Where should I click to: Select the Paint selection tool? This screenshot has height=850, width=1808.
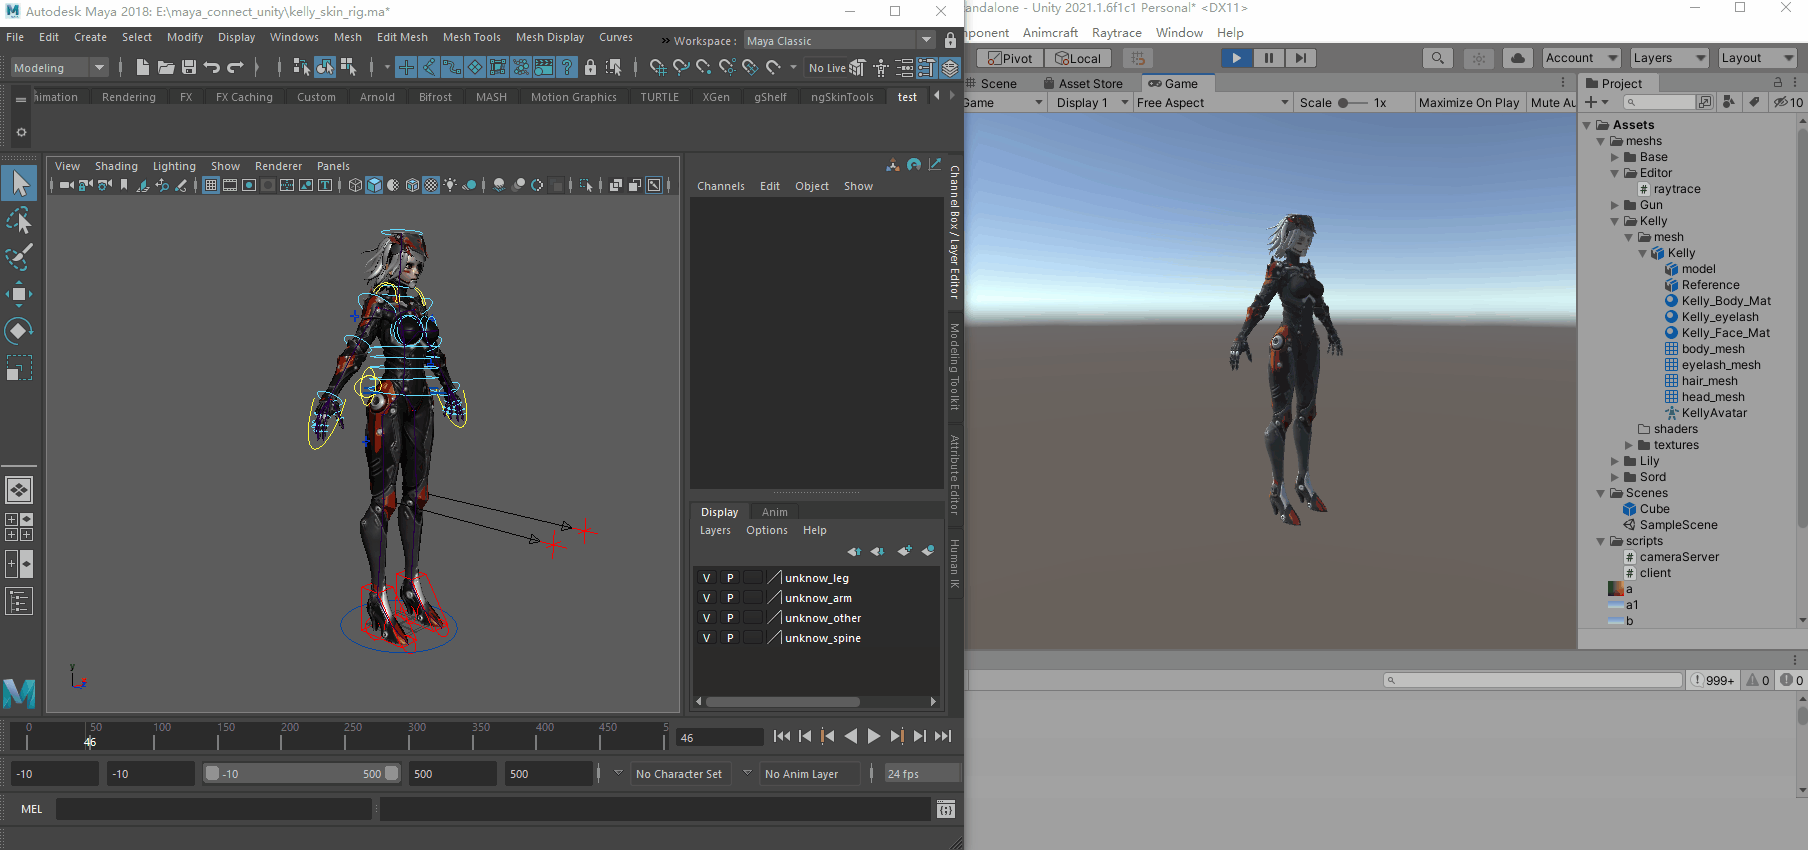[x=19, y=257]
